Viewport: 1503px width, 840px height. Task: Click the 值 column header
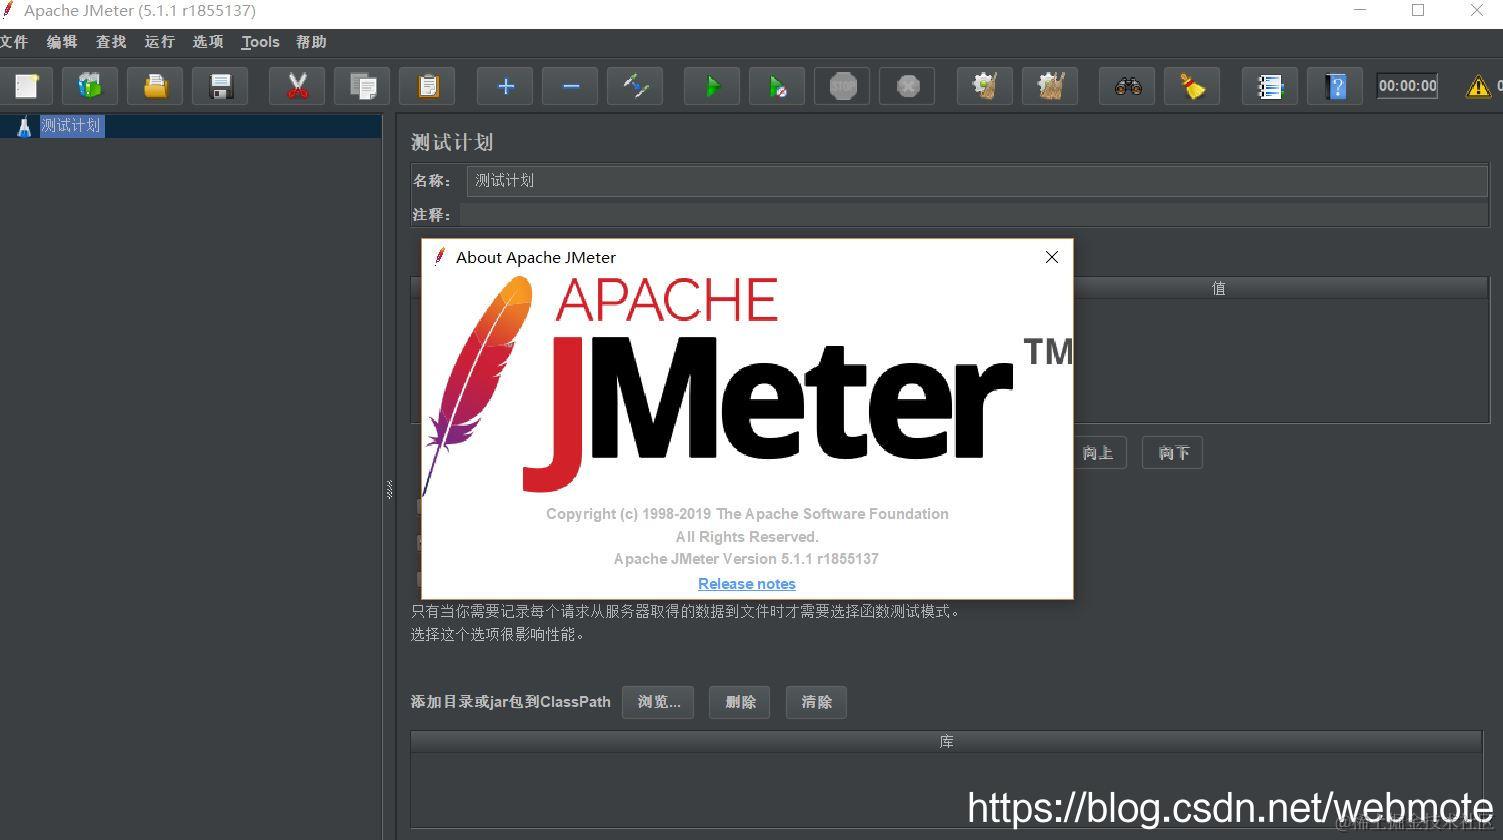[x=1218, y=288]
